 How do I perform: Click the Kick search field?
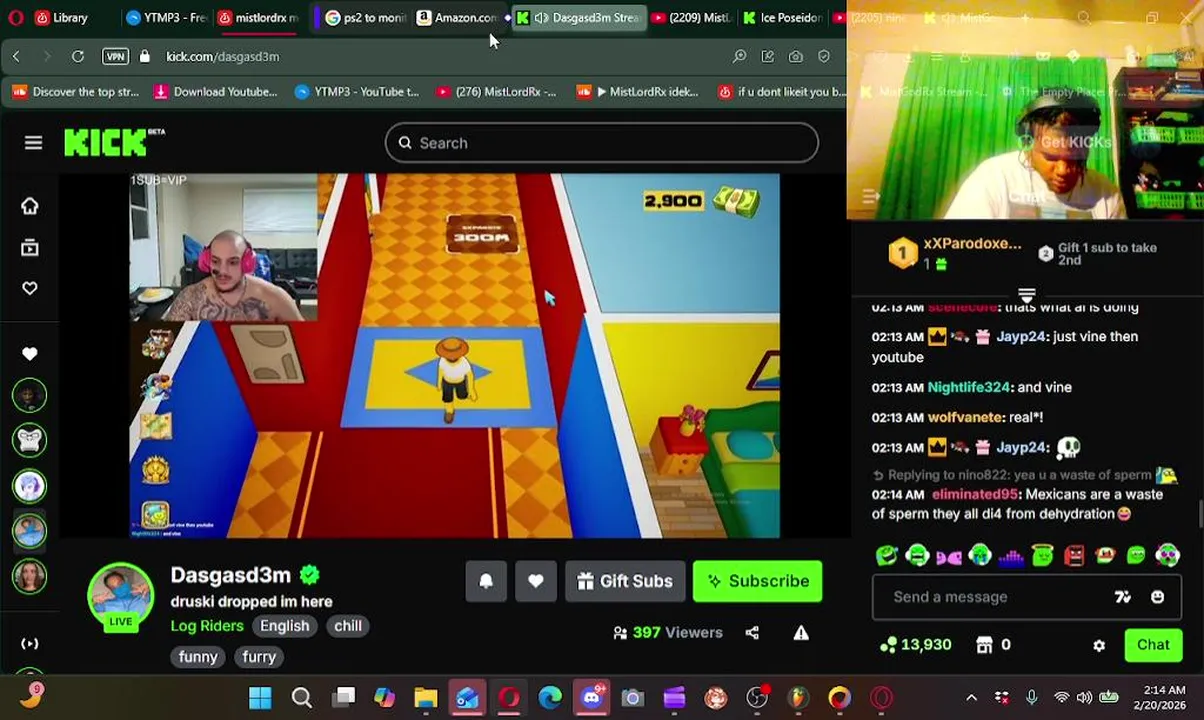[601, 143]
